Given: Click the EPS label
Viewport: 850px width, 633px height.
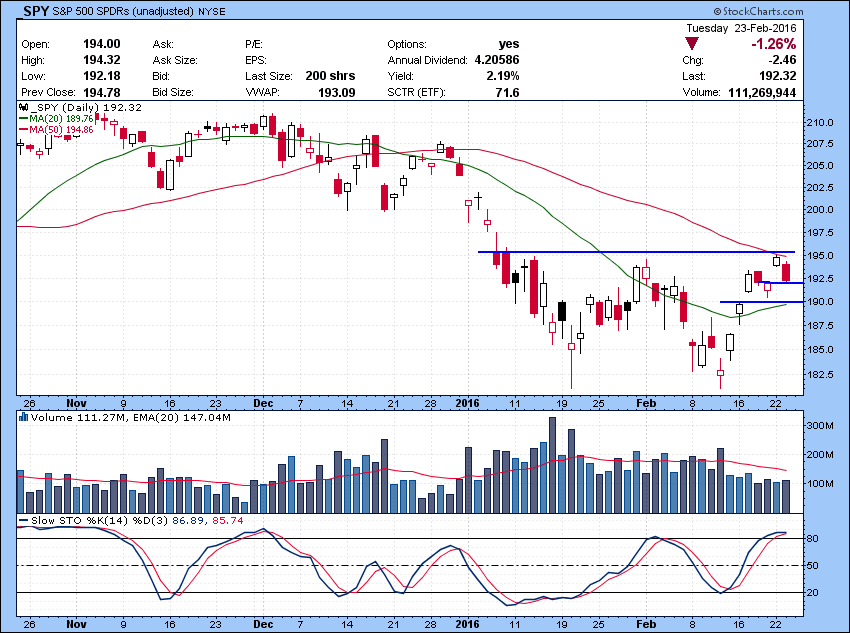Looking at the screenshot, I should pyautogui.click(x=256, y=60).
